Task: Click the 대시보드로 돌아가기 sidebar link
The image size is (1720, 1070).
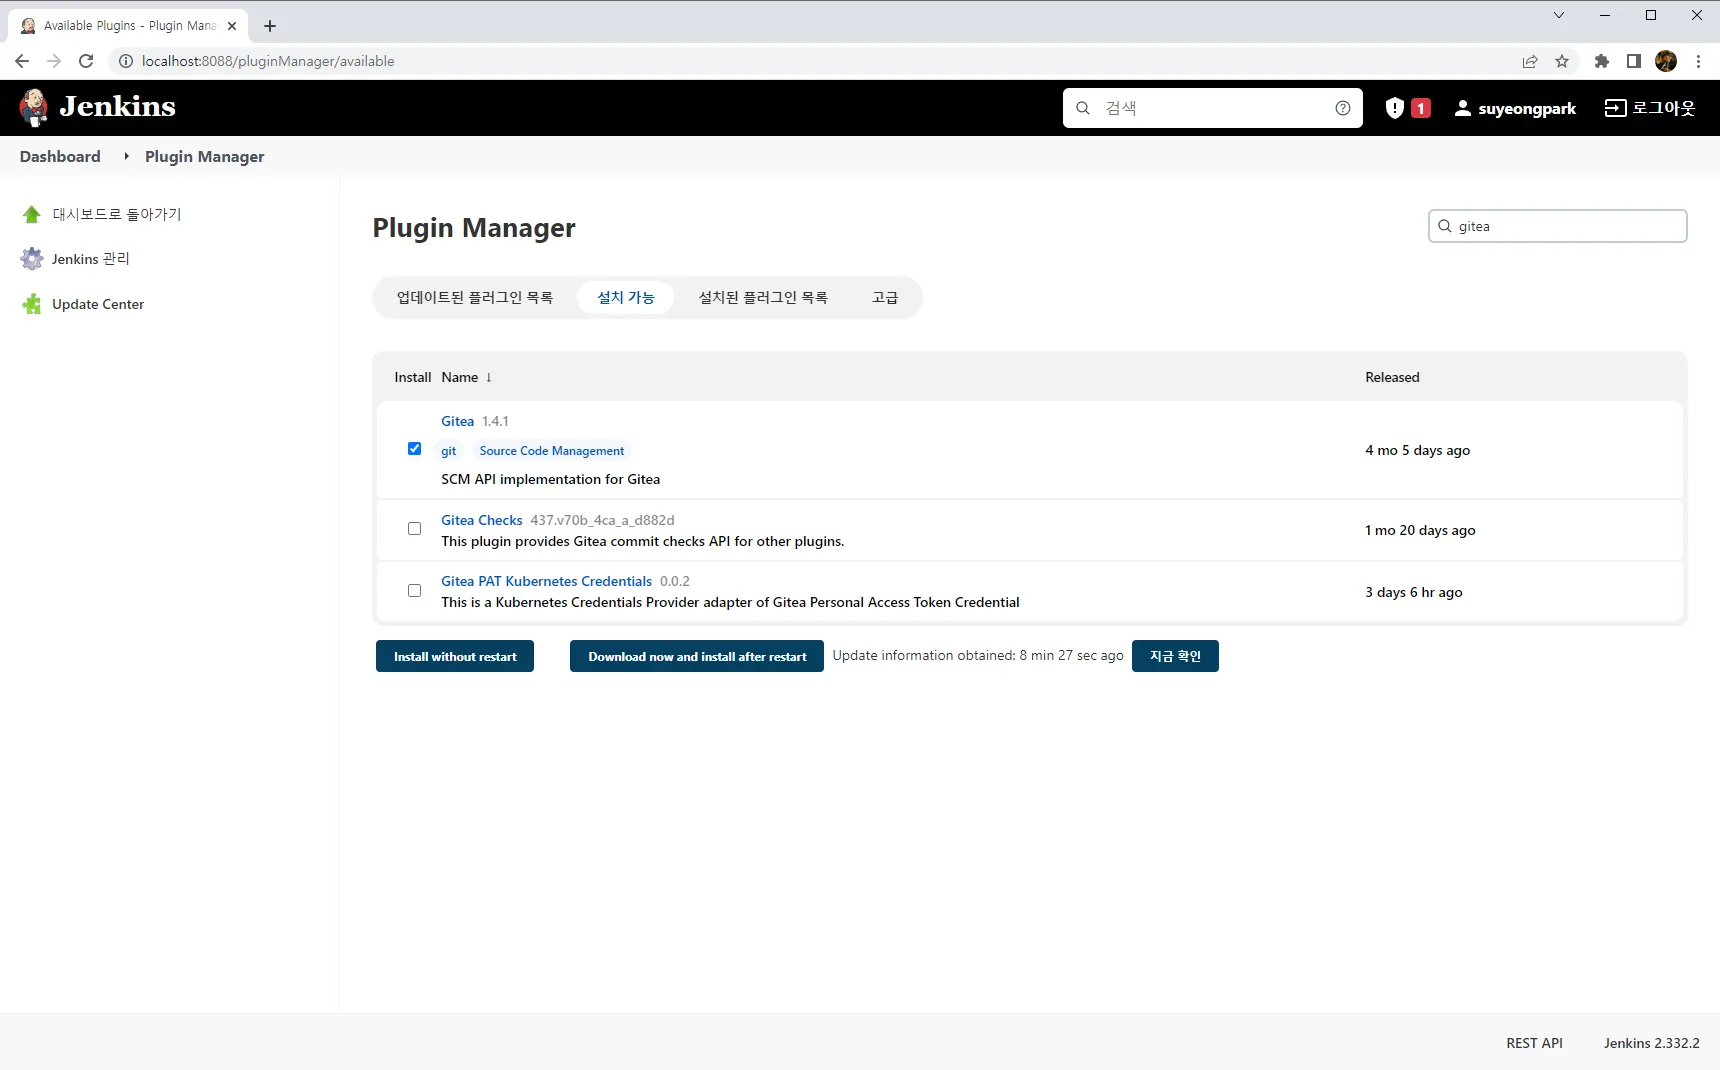Action: tap(117, 214)
